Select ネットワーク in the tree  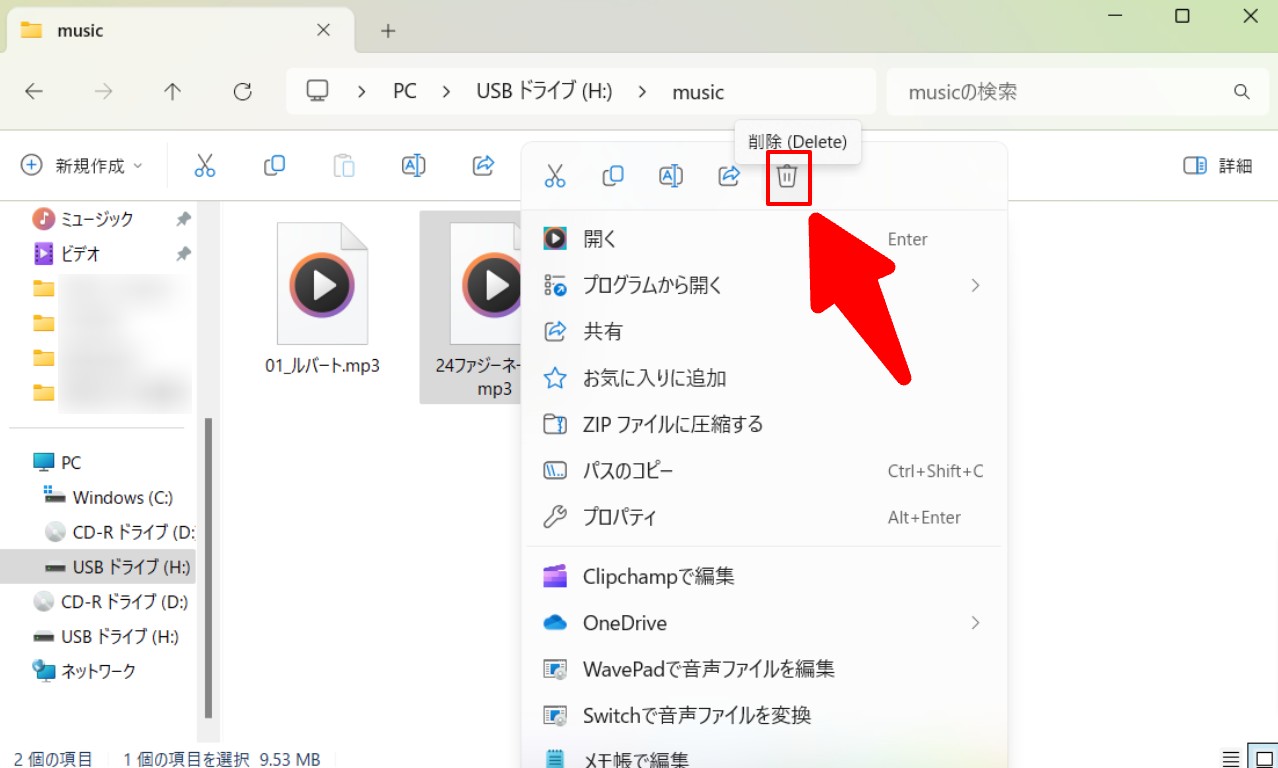84,671
